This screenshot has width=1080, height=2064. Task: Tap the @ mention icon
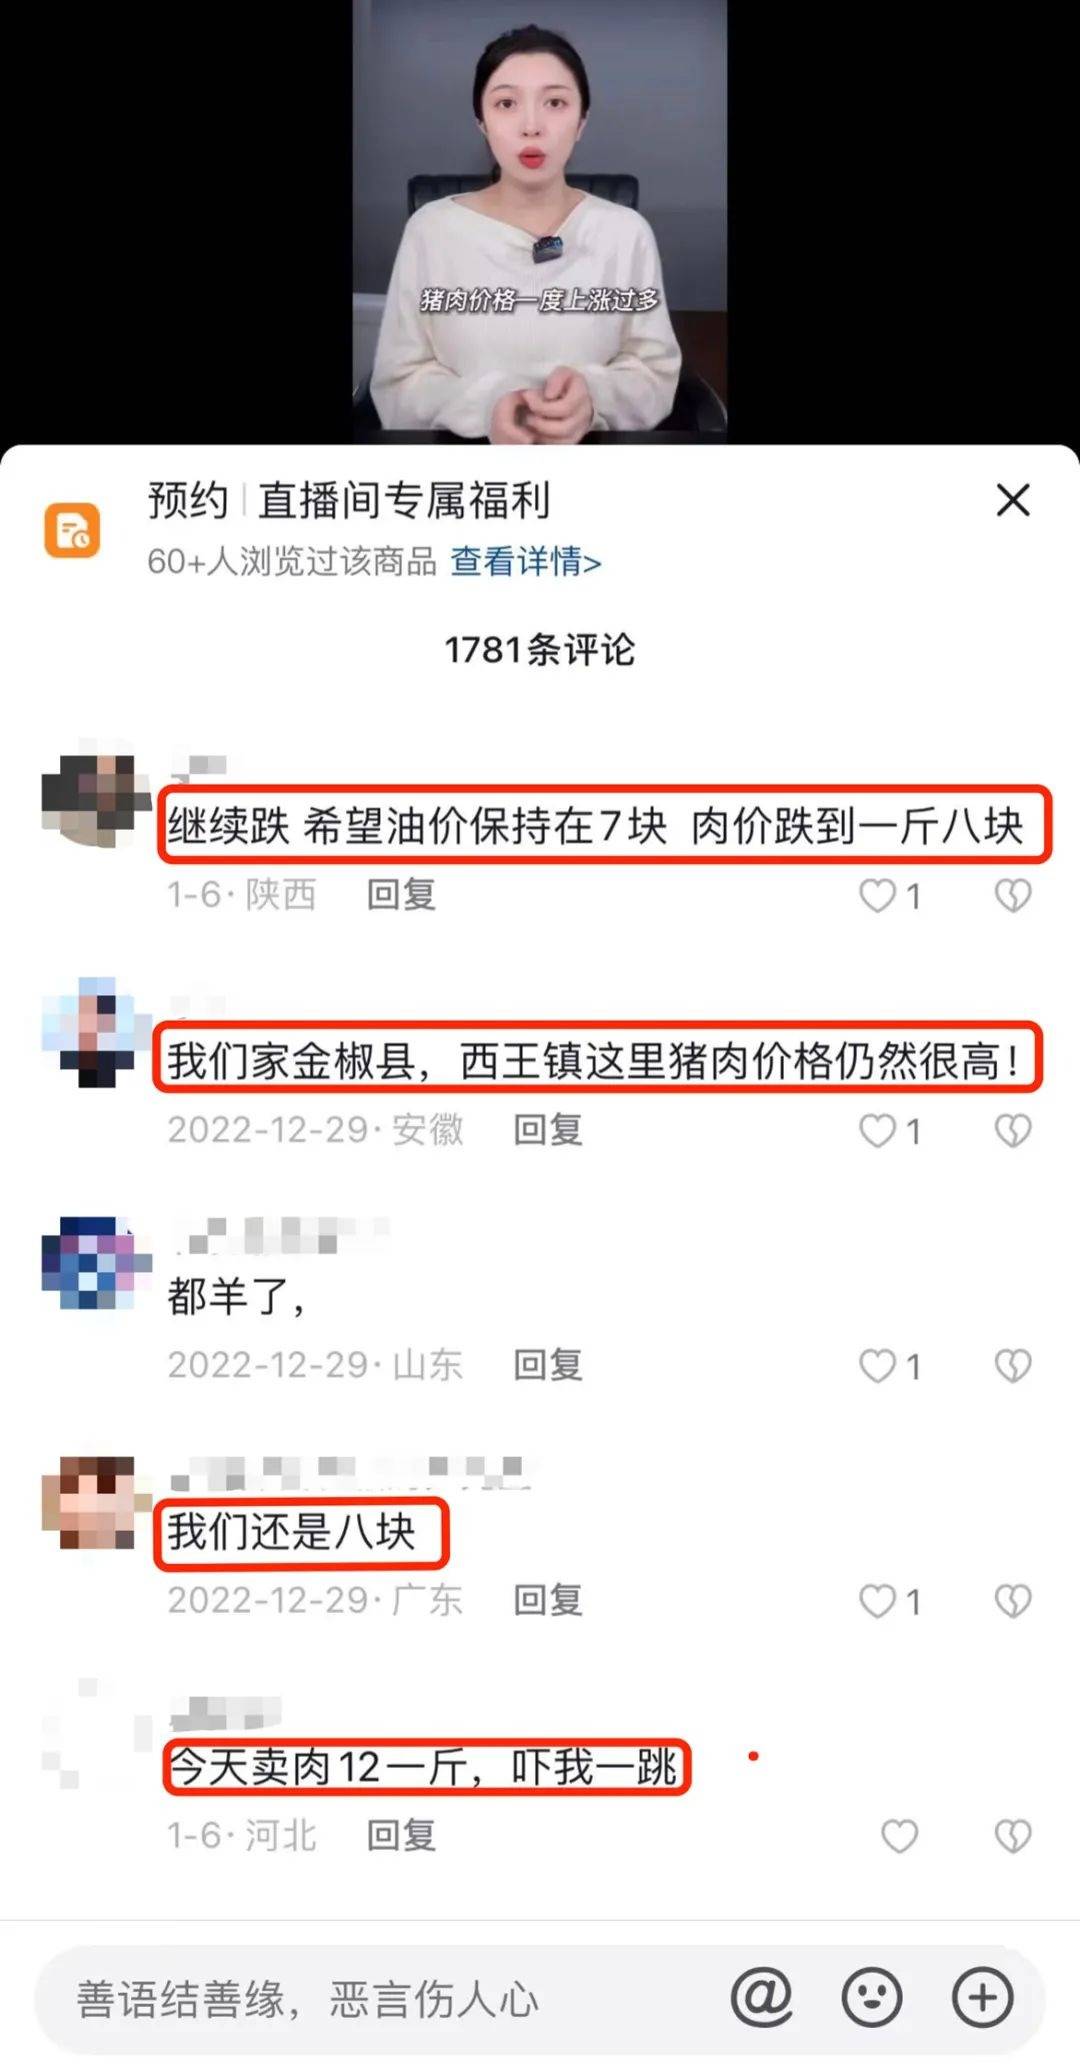tap(762, 1997)
